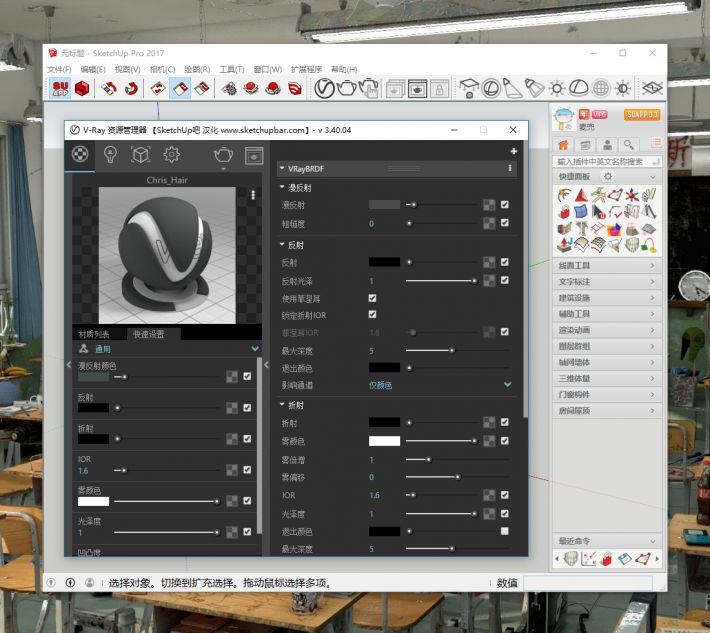Click the teapot render icon in V-Ray
This screenshot has width=710, height=633.
[224, 154]
